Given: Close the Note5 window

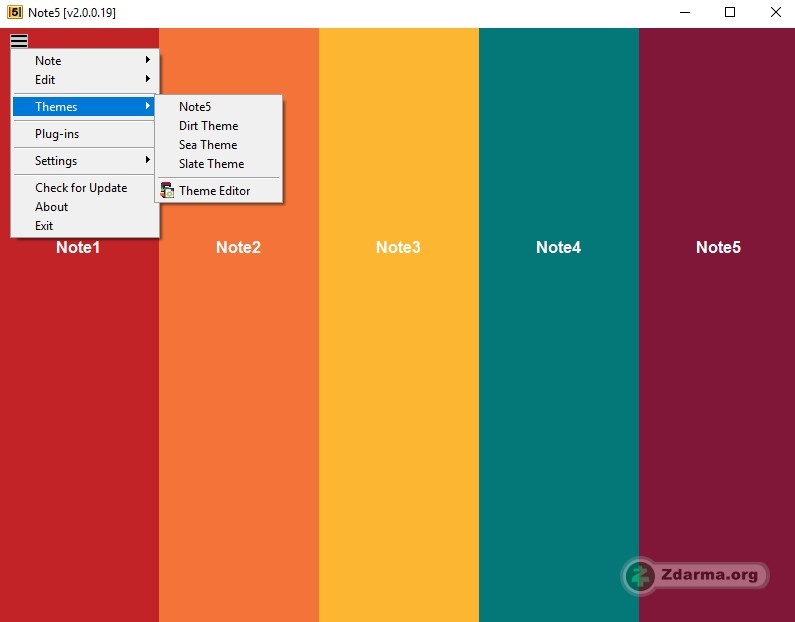Looking at the screenshot, I should pos(775,12).
